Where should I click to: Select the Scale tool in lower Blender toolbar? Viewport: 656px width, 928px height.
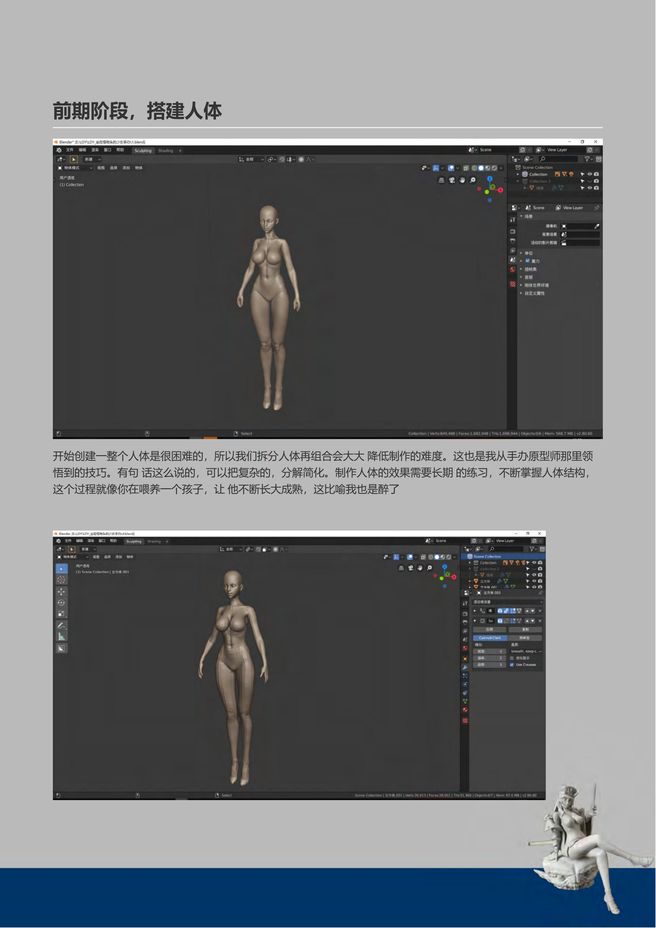pos(62,614)
